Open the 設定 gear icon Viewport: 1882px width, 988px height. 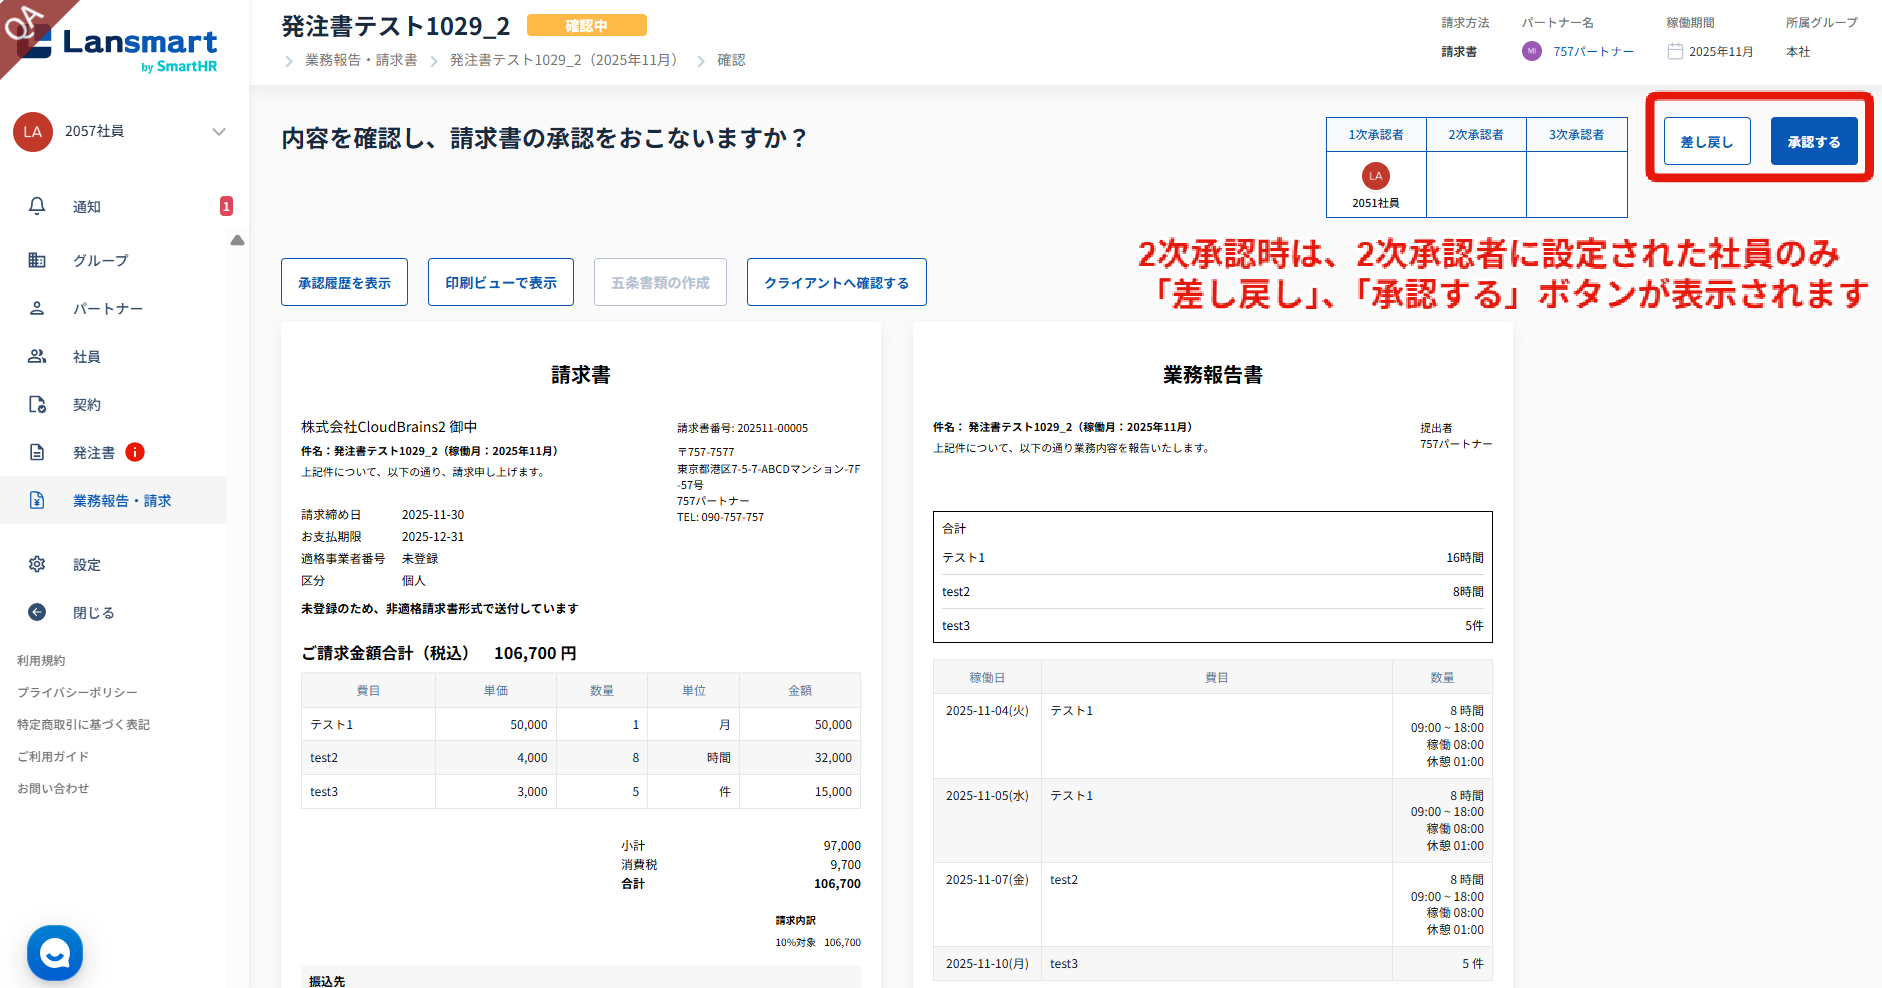coord(37,564)
